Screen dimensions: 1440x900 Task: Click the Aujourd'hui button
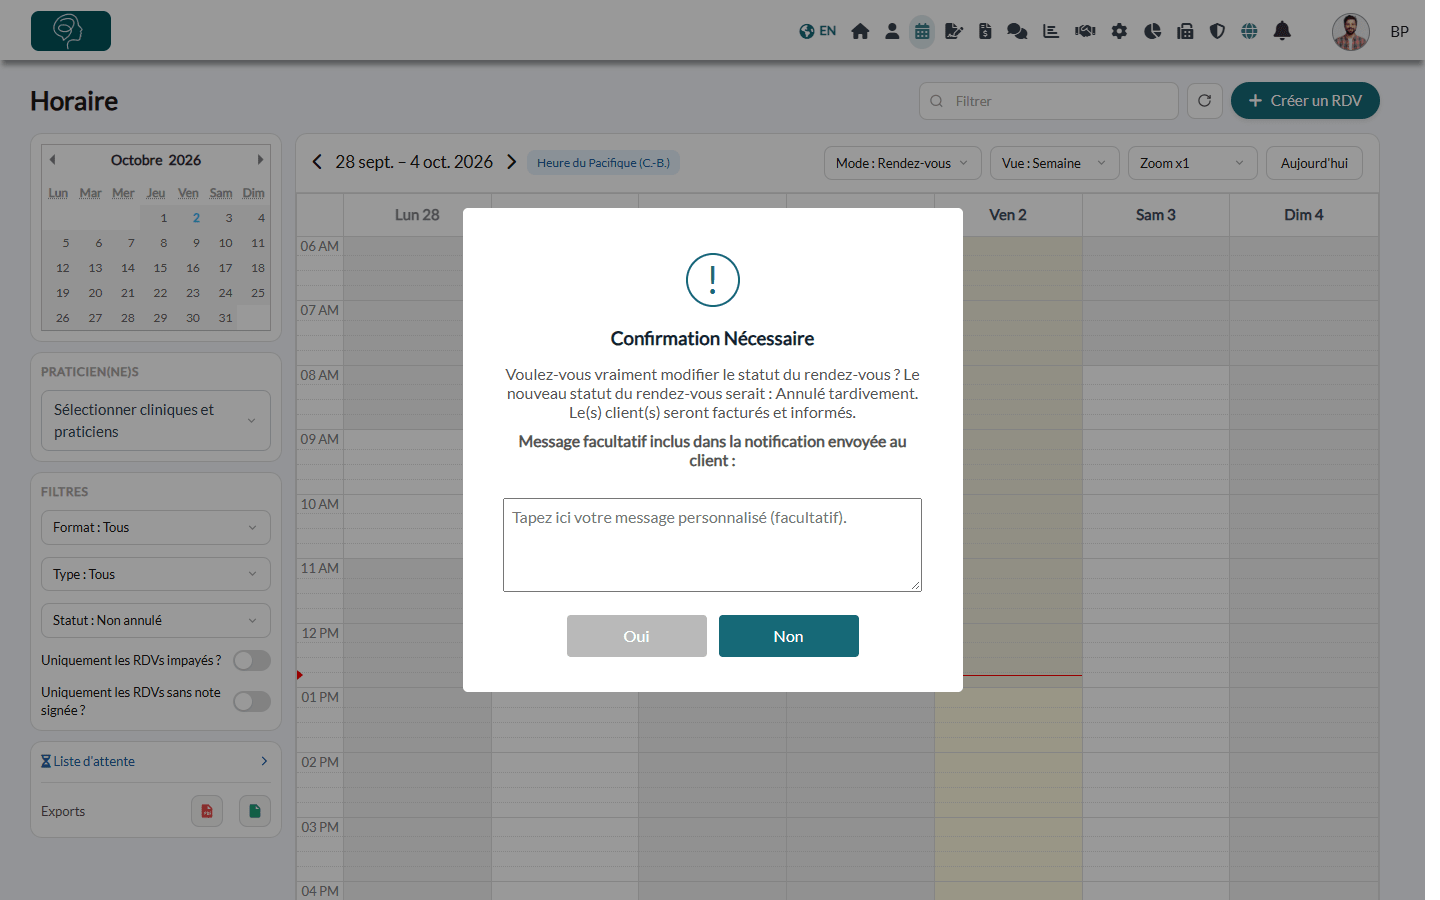tap(1314, 163)
